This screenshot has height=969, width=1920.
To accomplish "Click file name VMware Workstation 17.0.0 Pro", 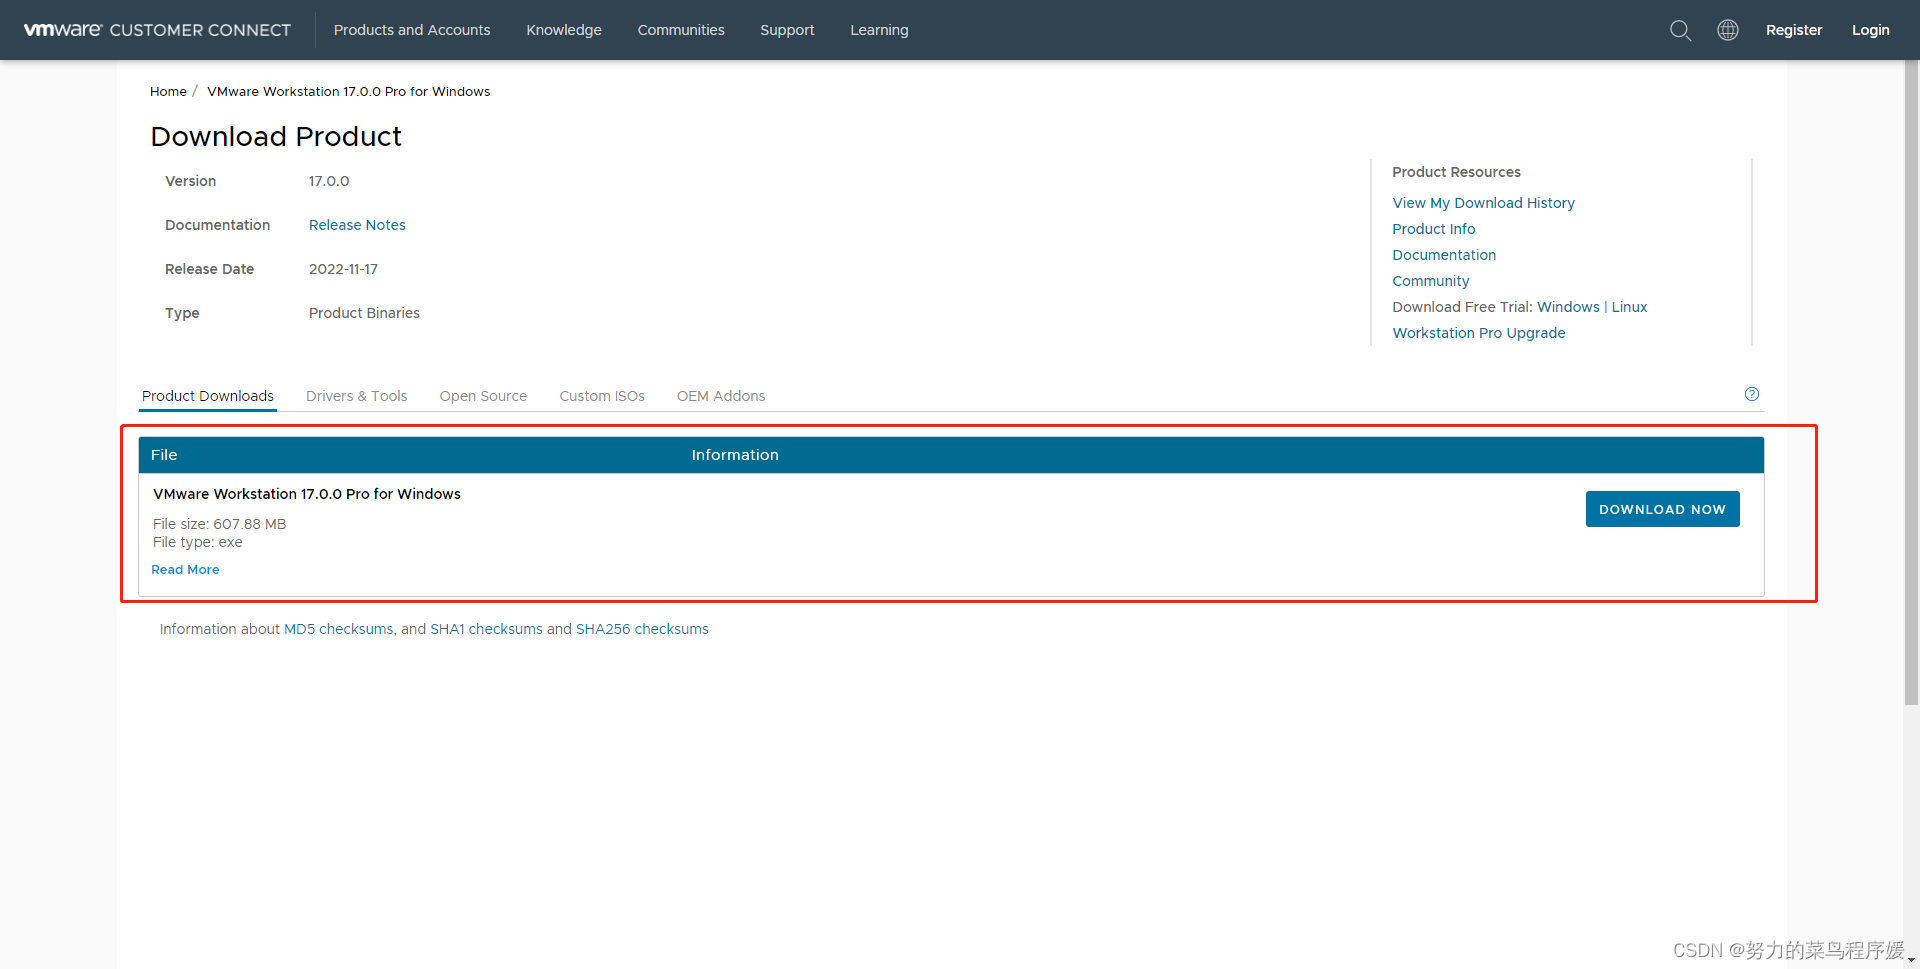I will (x=307, y=494).
